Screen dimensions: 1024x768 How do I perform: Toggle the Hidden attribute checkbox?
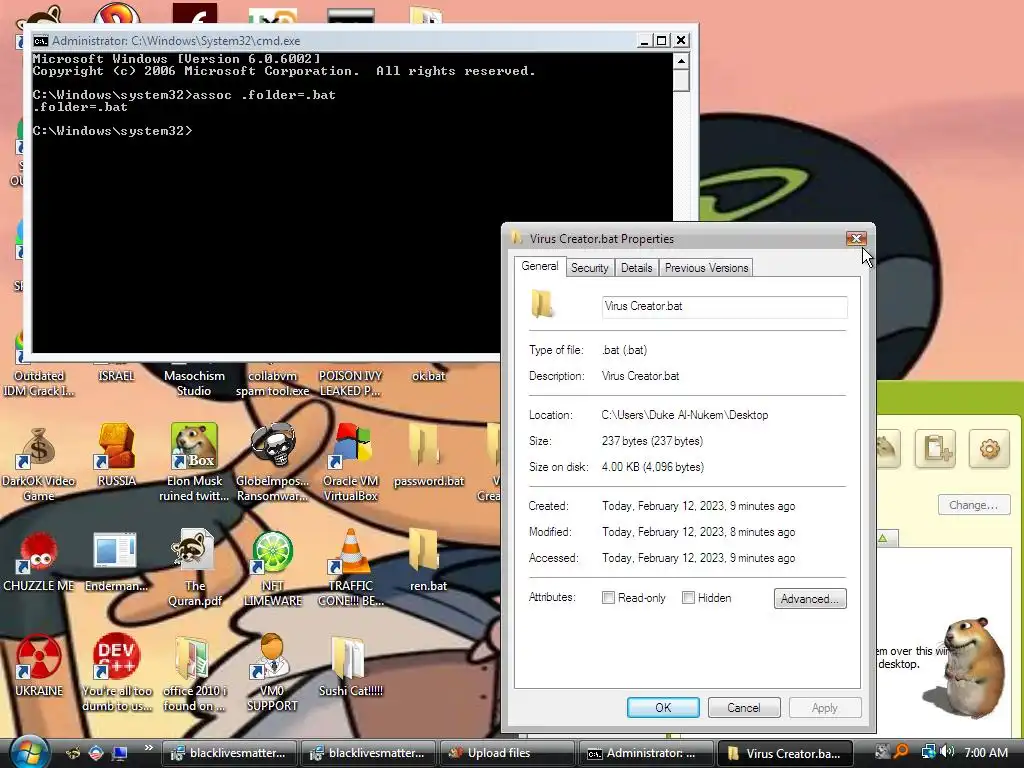click(x=688, y=598)
